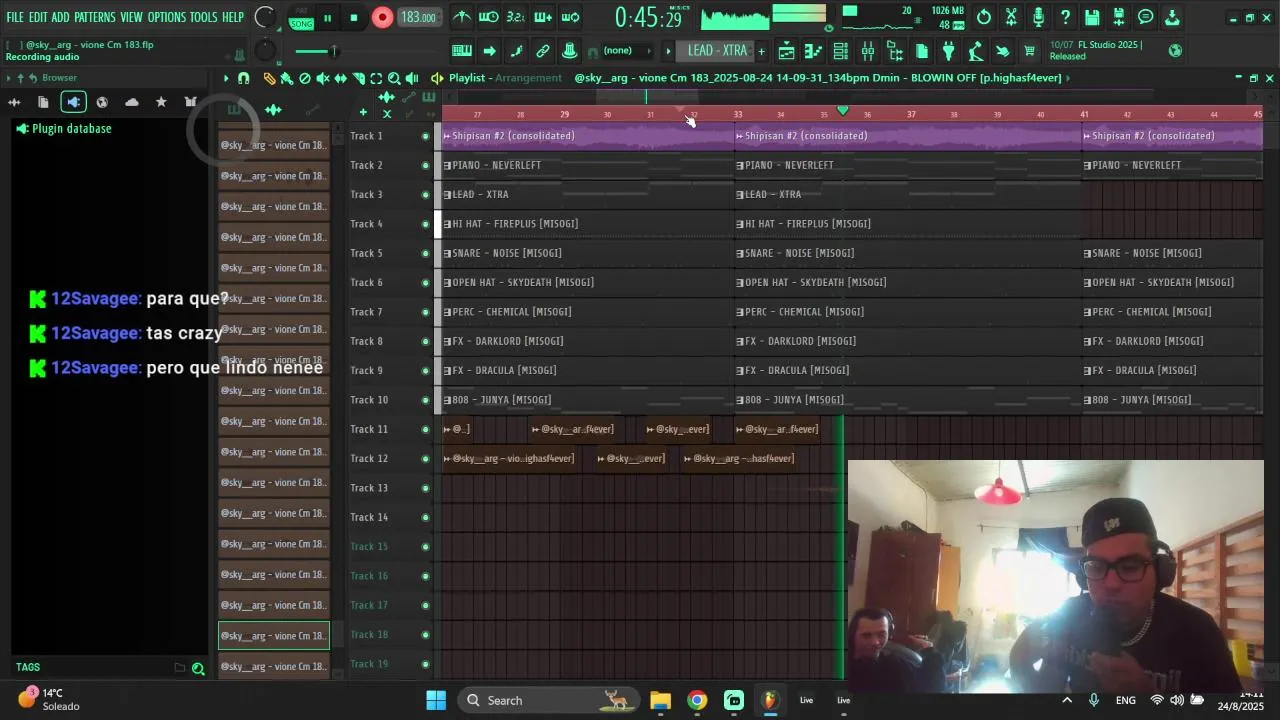The image size is (1280, 720).
Task: Open the playlist options arrow menu
Action: 226,78
